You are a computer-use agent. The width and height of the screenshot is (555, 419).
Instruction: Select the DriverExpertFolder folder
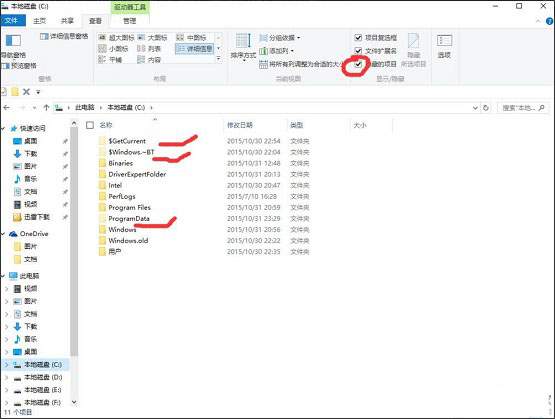(x=137, y=174)
